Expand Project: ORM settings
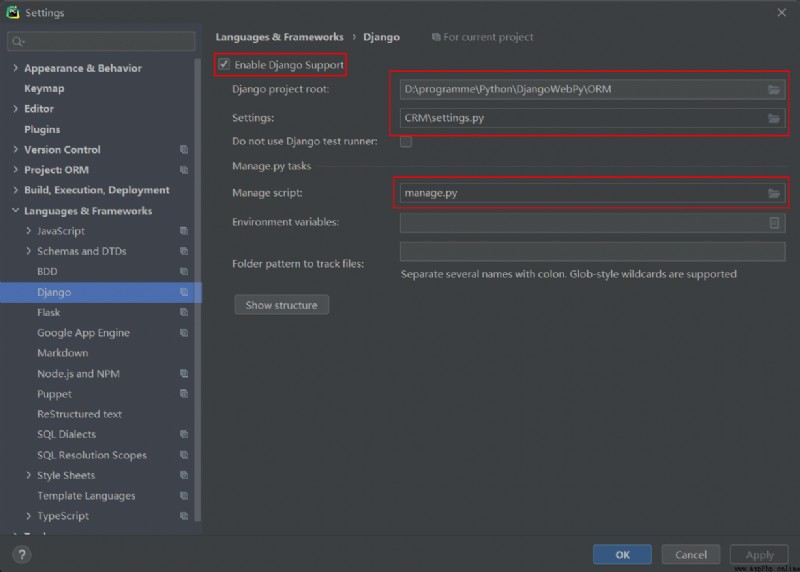800x572 pixels. click(15, 170)
